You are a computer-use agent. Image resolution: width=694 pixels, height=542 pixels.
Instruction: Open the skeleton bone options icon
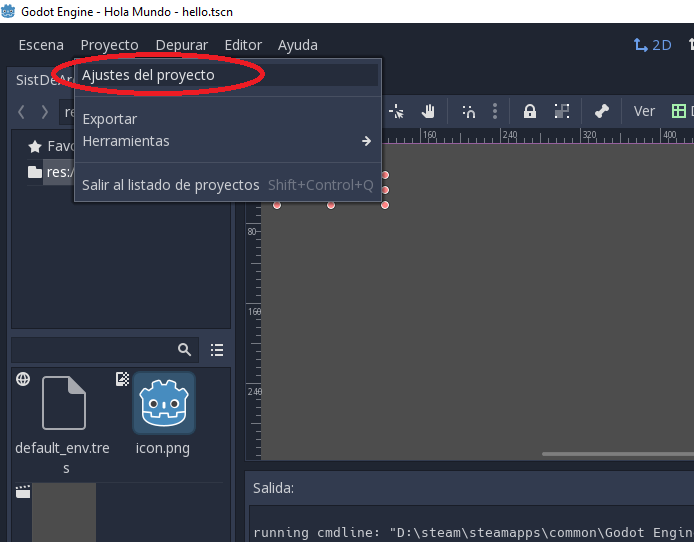[601, 111]
